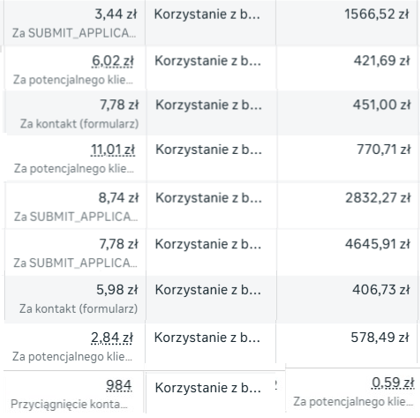
Task: Select the 1566,52 zł amount spent cell
Action: [377, 14]
